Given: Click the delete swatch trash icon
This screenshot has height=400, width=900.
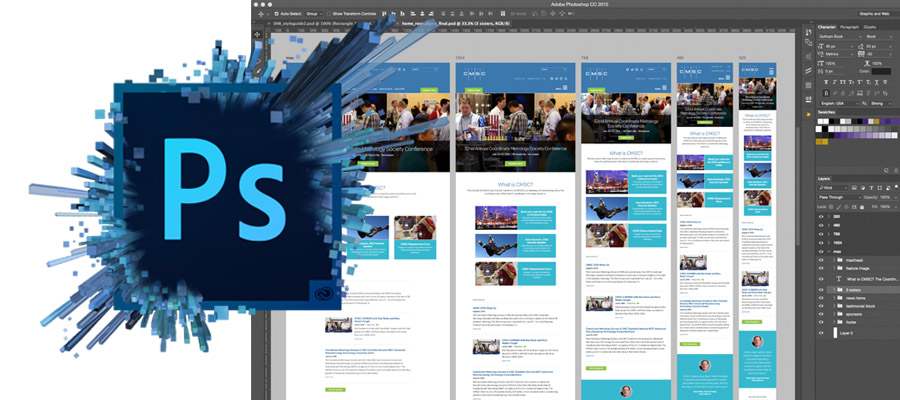Looking at the screenshot, I should click(895, 170).
